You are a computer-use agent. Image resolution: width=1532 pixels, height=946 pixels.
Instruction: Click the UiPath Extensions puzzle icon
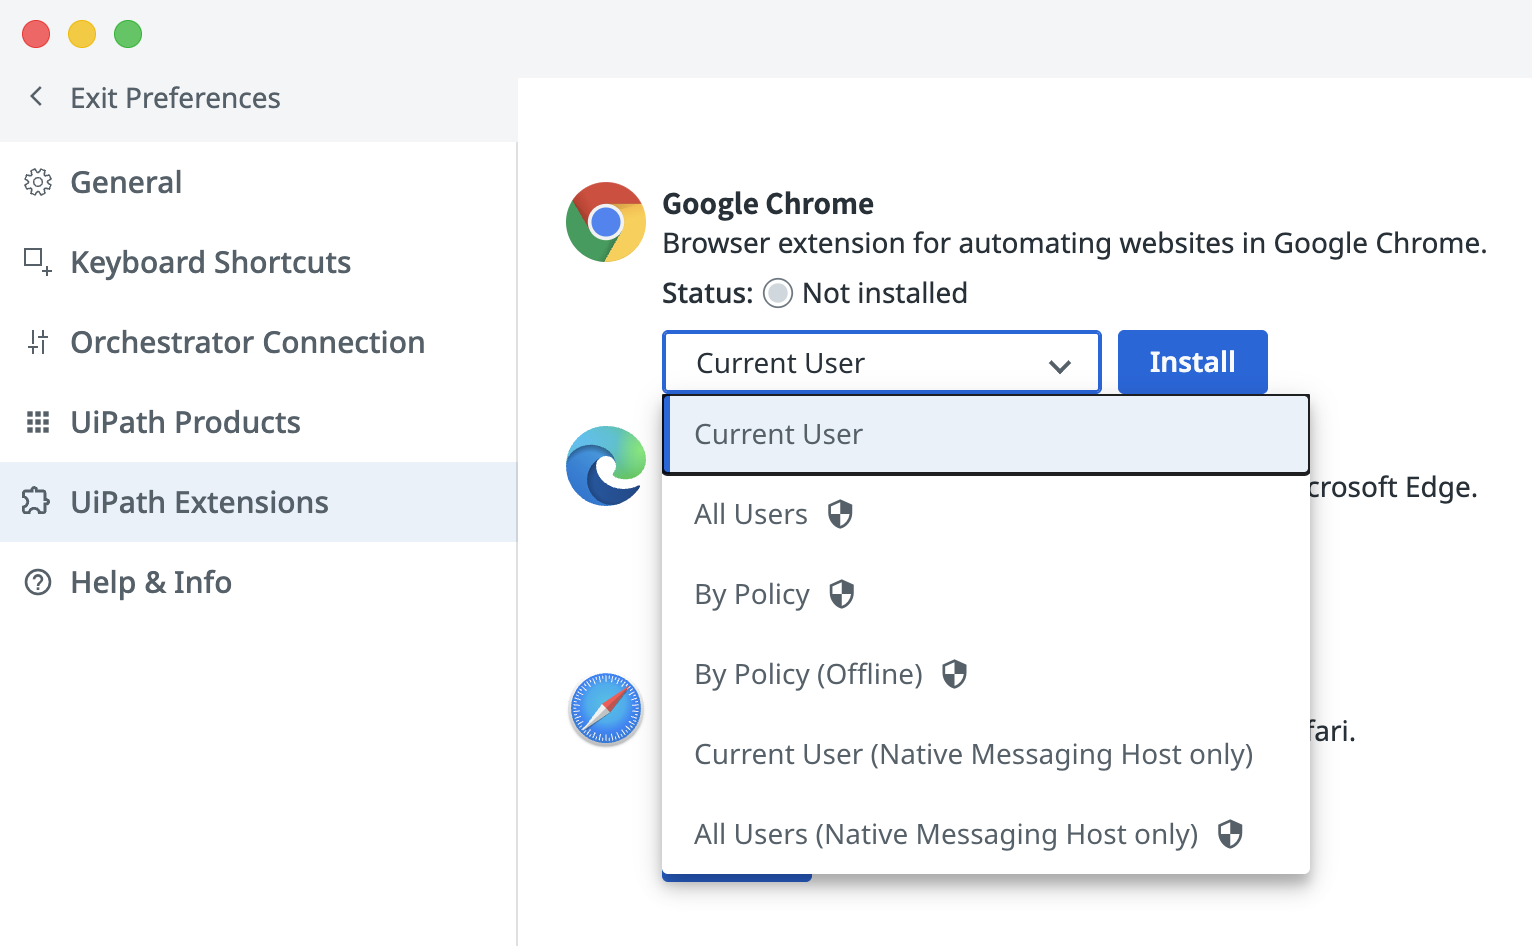pyautogui.click(x=36, y=501)
